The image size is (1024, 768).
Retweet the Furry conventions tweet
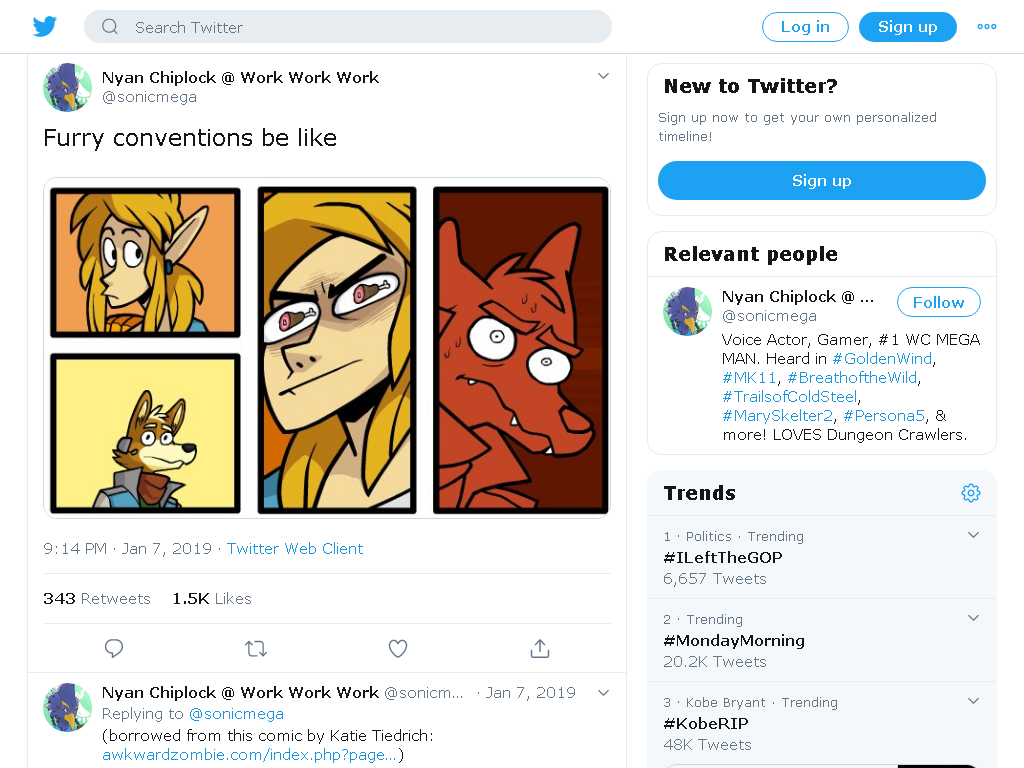point(256,648)
